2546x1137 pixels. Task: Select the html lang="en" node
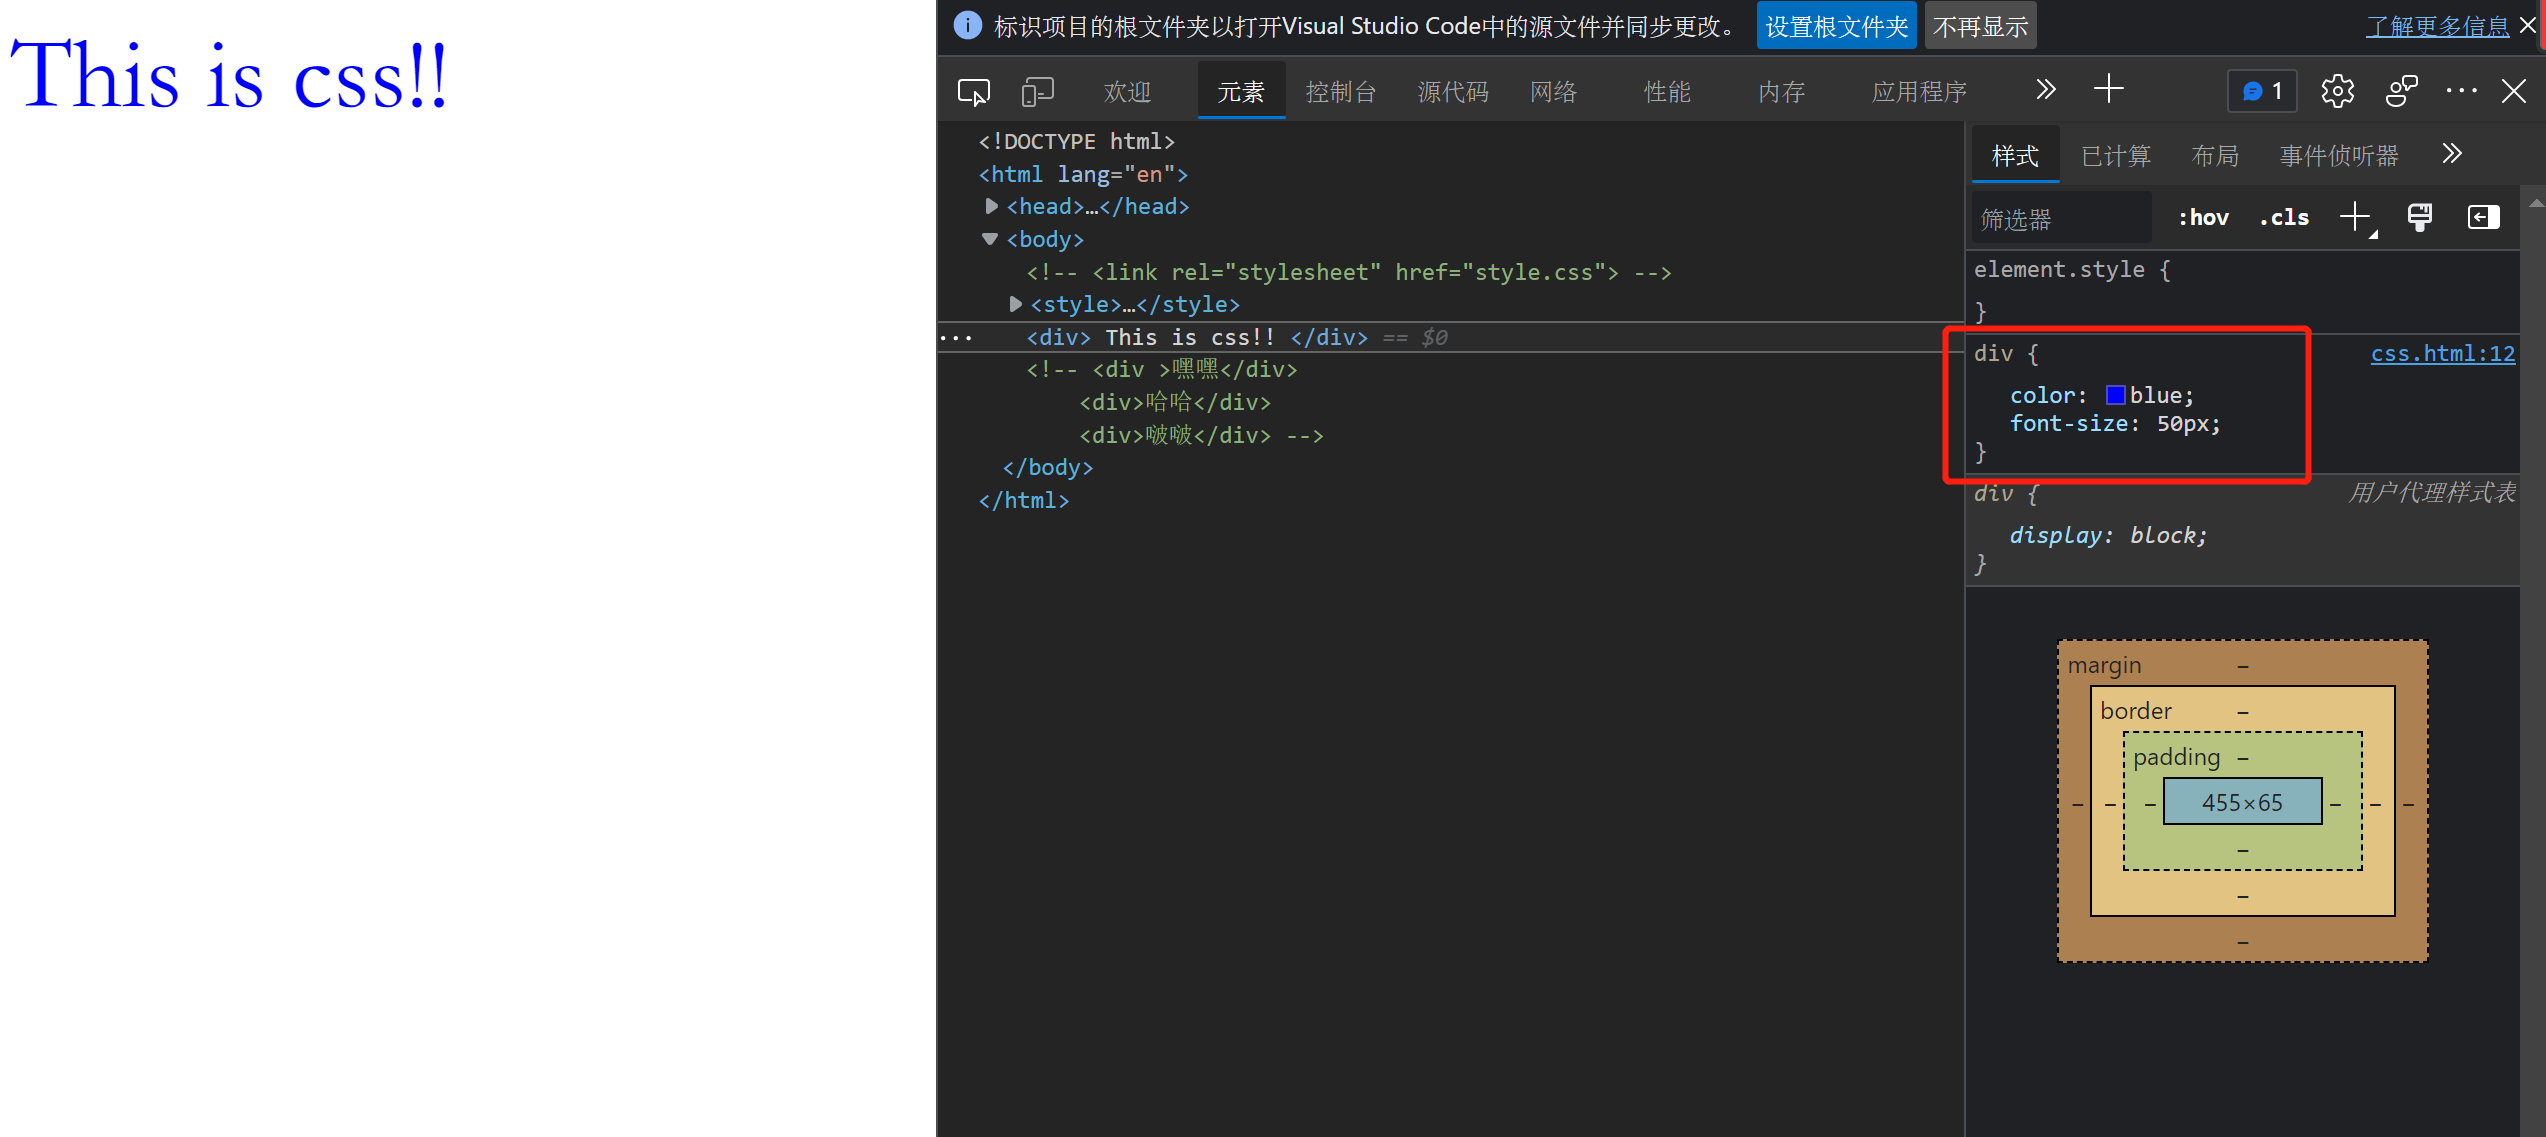click(1082, 174)
